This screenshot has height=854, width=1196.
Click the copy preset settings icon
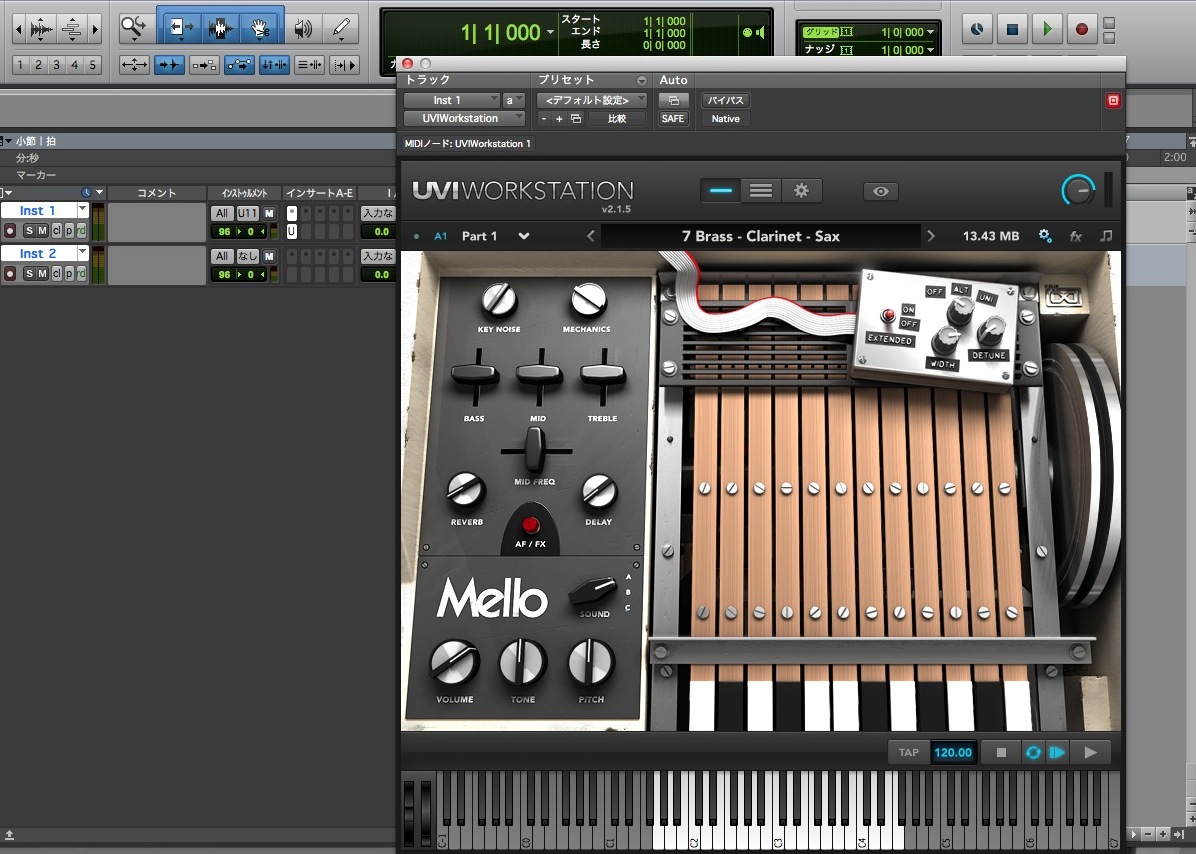click(x=576, y=119)
